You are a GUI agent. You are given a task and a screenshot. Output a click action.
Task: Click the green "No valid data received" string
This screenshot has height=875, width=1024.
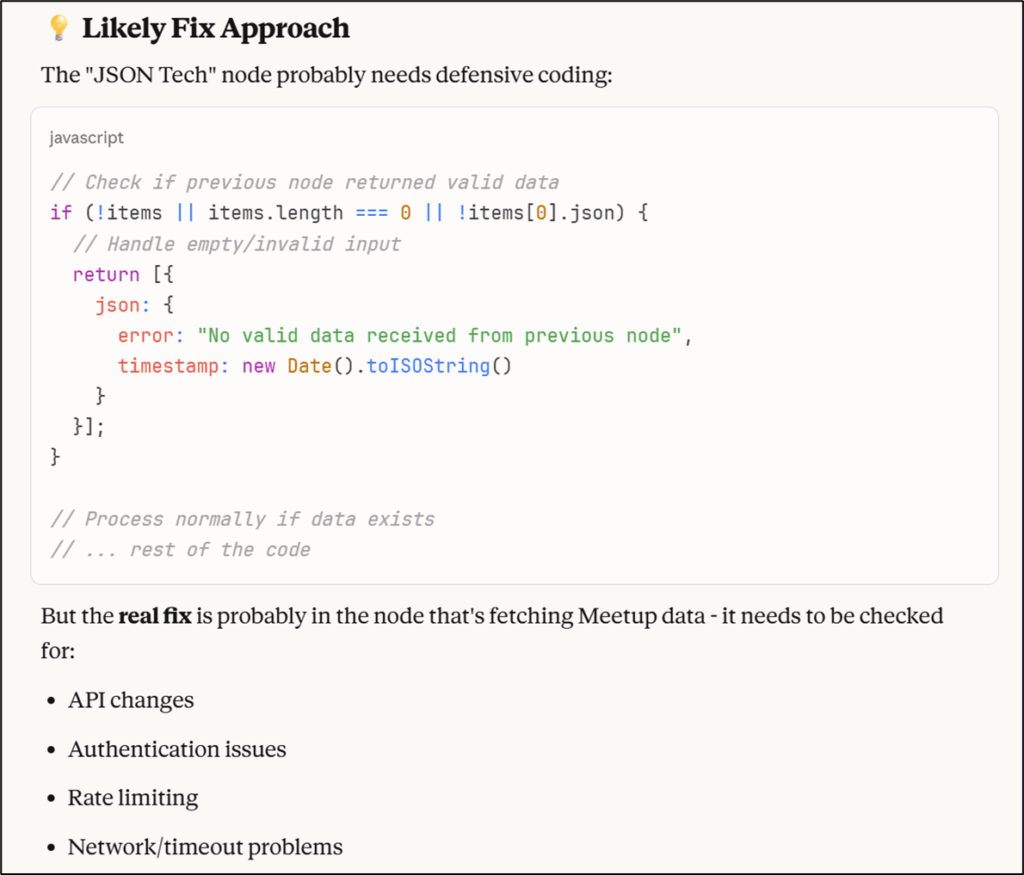click(440, 336)
